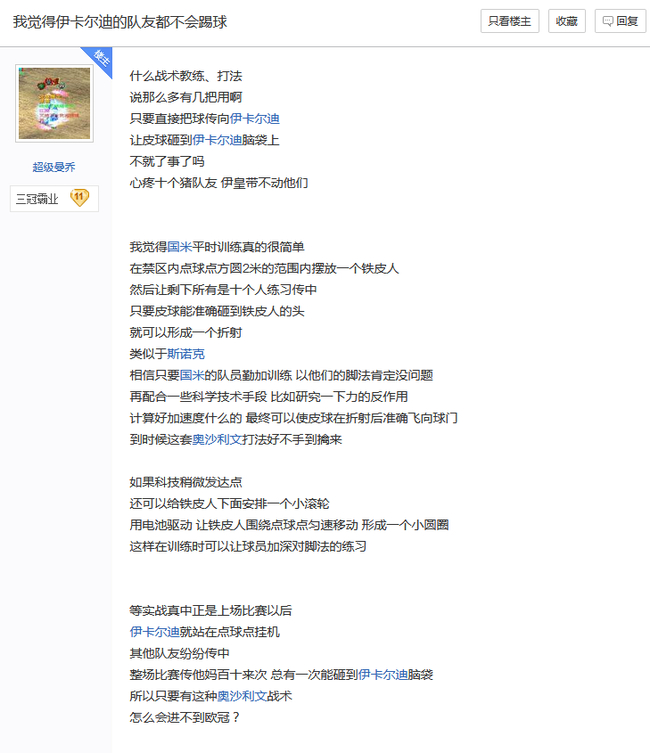Click the 只看楼主 button
The image size is (650, 753).
(x=509, y=21)
